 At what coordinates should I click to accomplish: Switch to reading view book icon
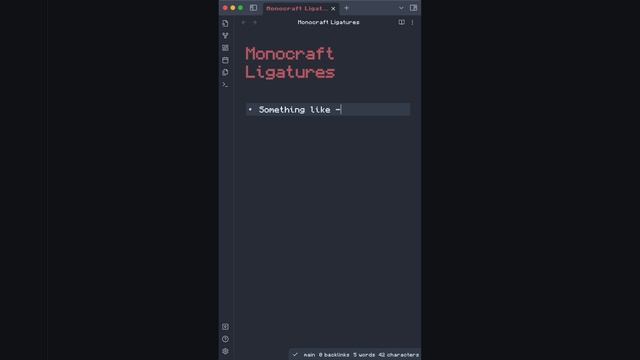tap(402, 22)
